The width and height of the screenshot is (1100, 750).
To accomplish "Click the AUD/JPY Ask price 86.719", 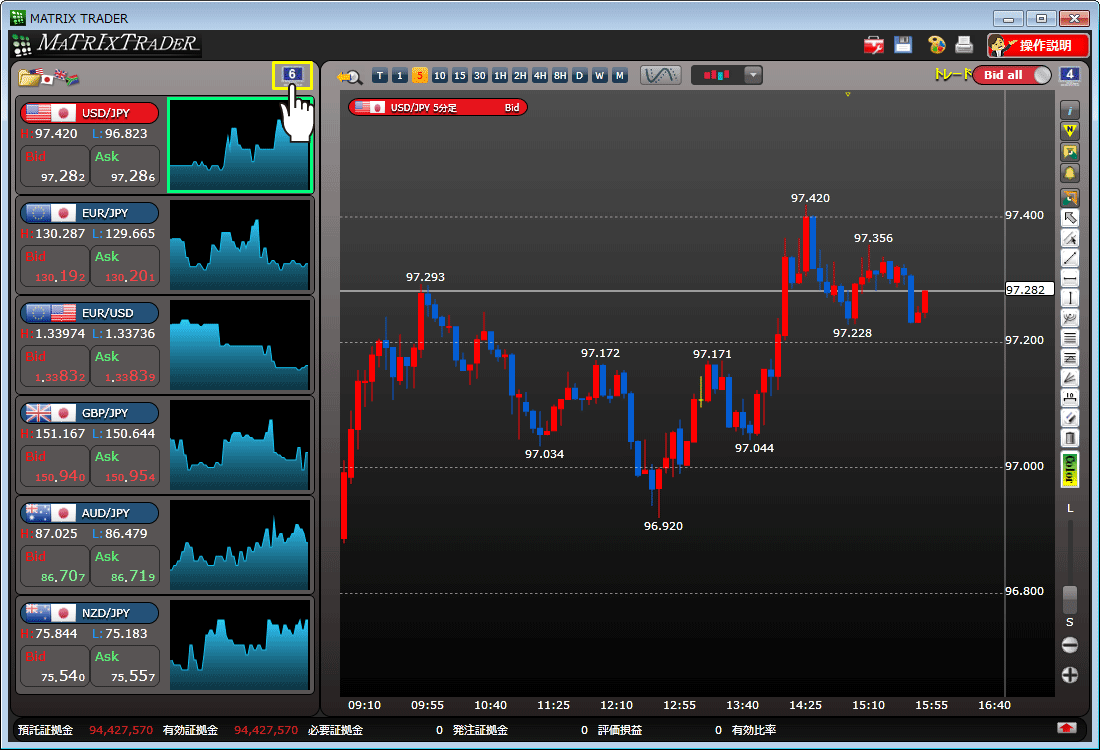I will tap(125, 567).
